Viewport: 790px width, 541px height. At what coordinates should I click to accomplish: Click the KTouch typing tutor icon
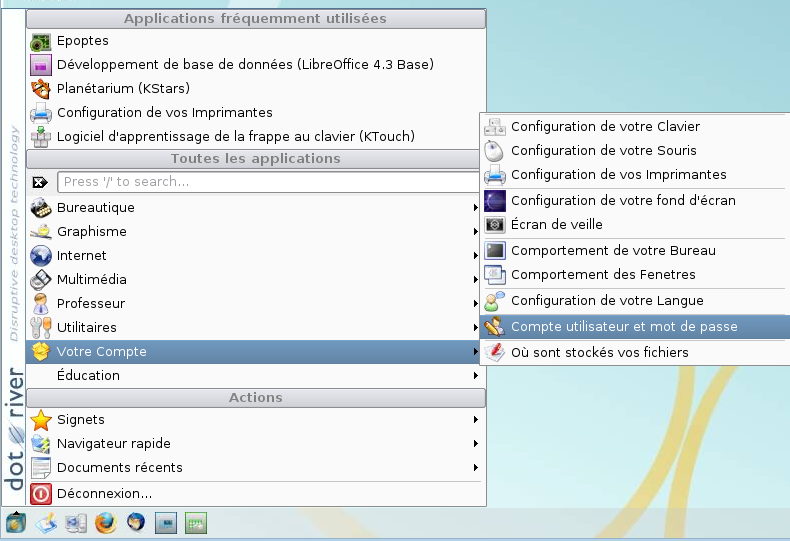coord(41,136)
